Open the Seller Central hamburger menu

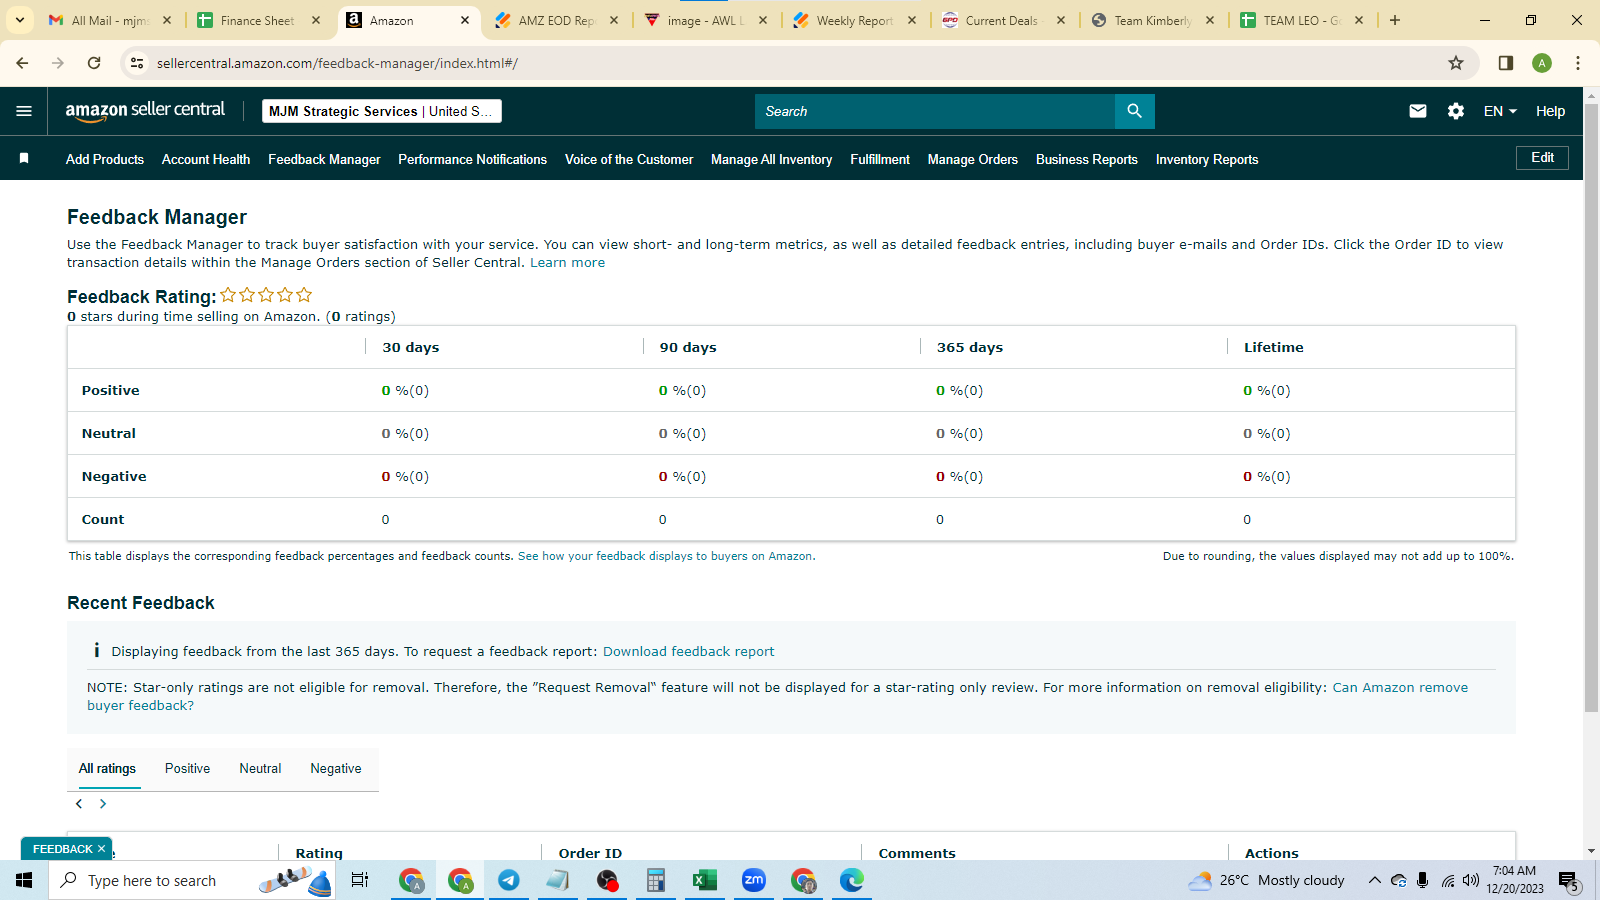(x=24, y=111)
